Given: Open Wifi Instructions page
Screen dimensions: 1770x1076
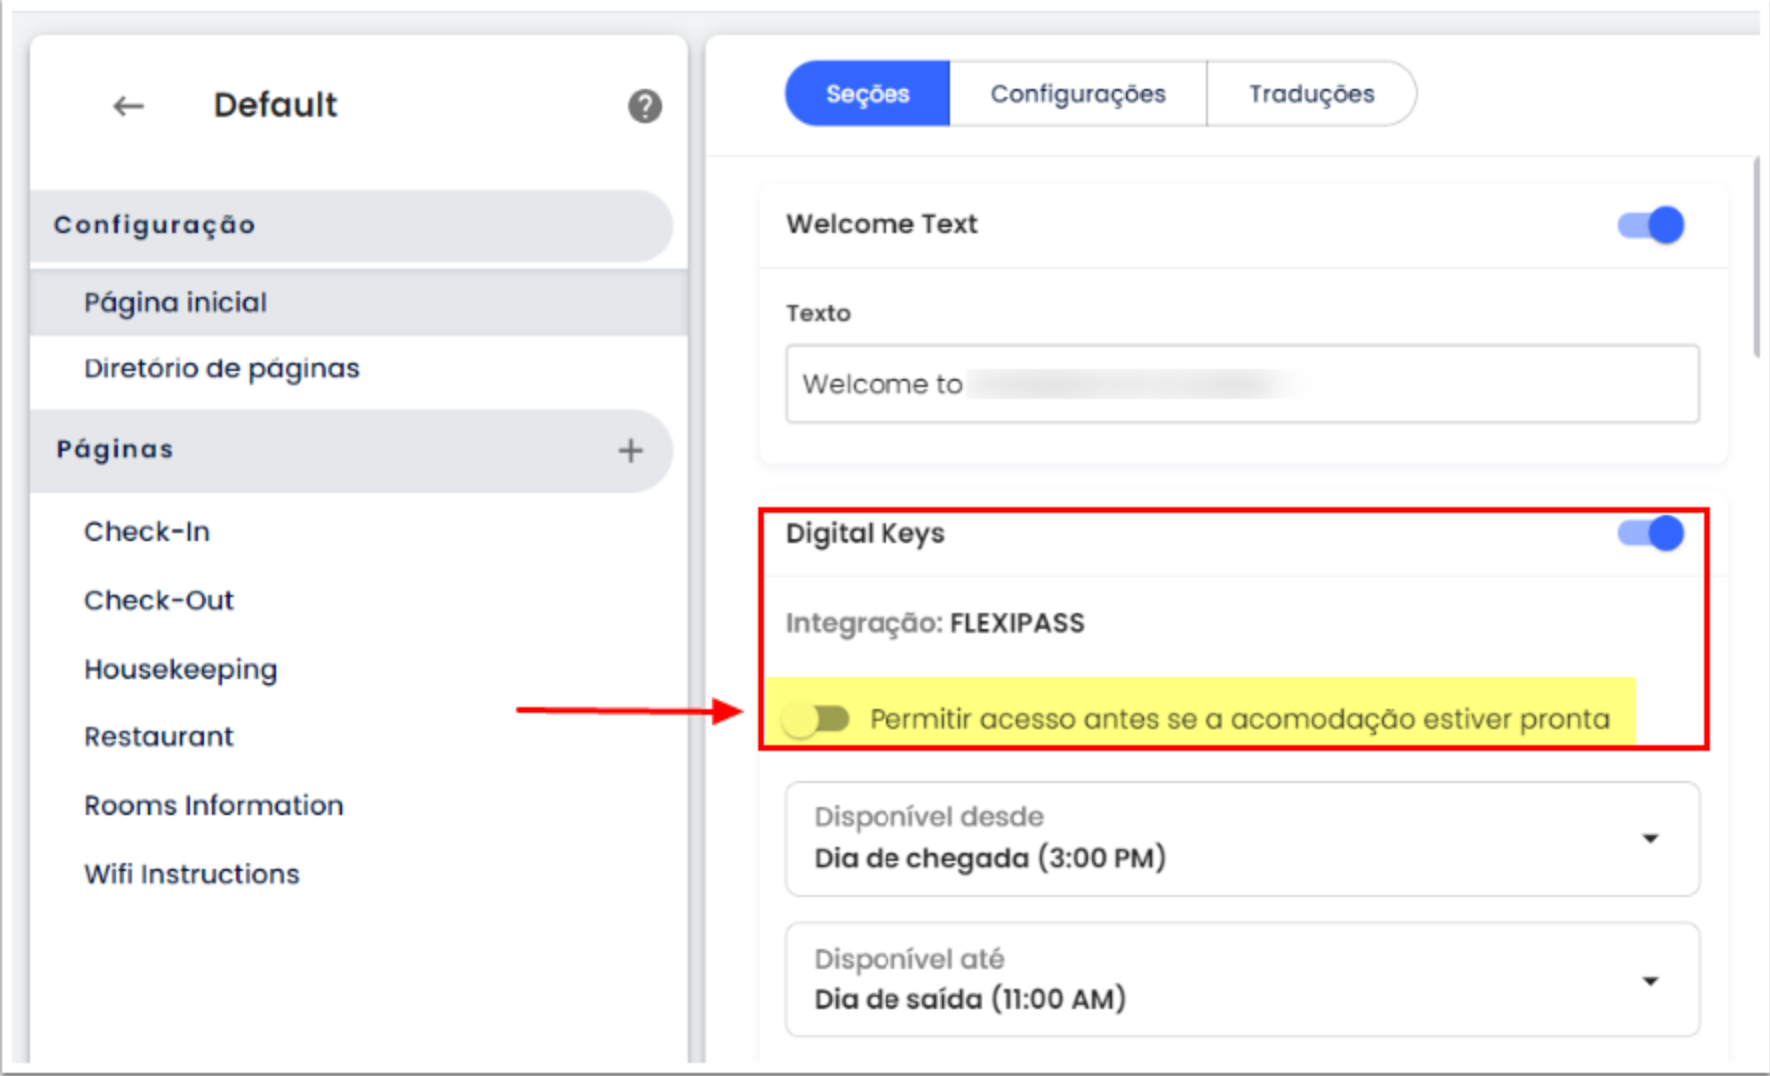Looking at the screenshot, I should tap(192, 874).
